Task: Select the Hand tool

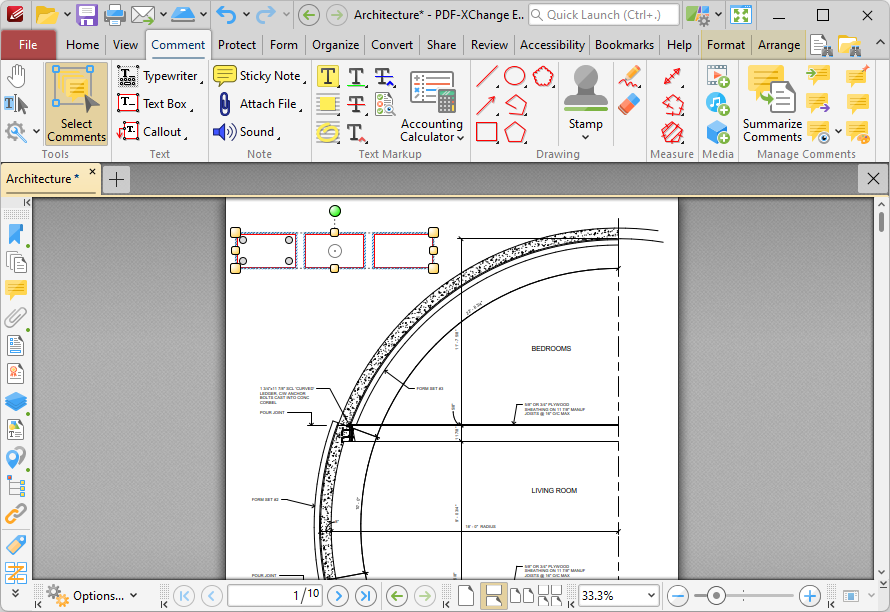Action: click(16, 77)
